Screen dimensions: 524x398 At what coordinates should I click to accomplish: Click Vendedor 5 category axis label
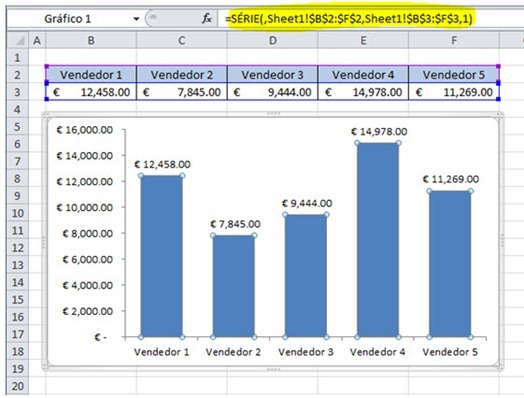(x=450, y=352)
